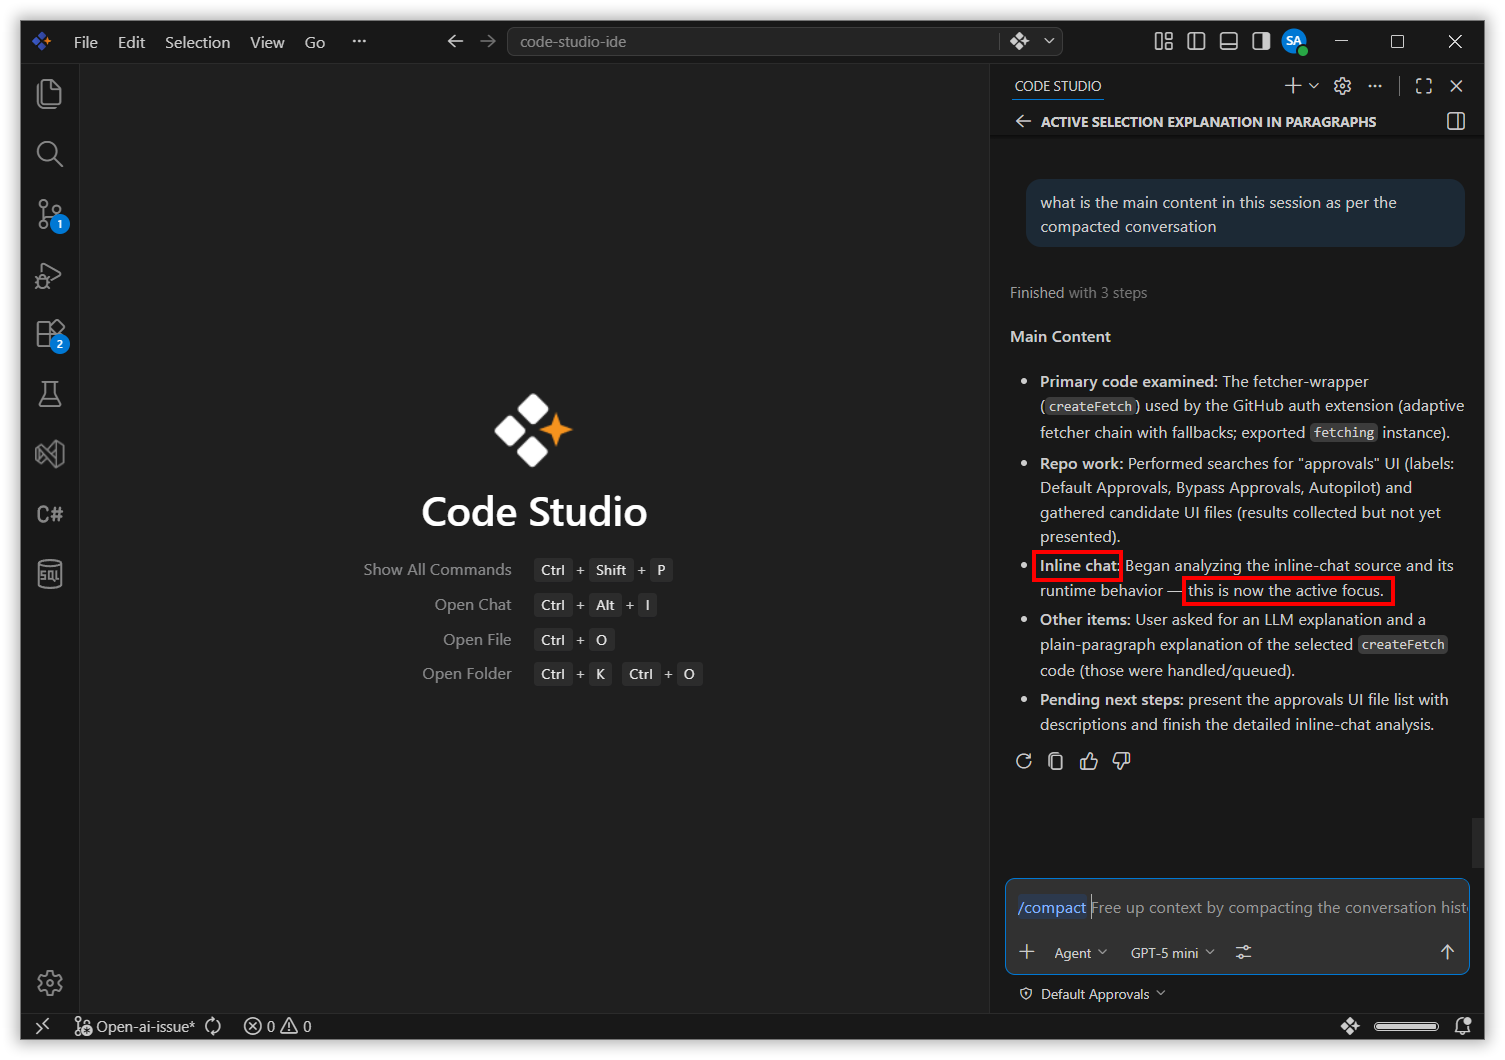Go back from the session title arrow

coord(1023,121)
